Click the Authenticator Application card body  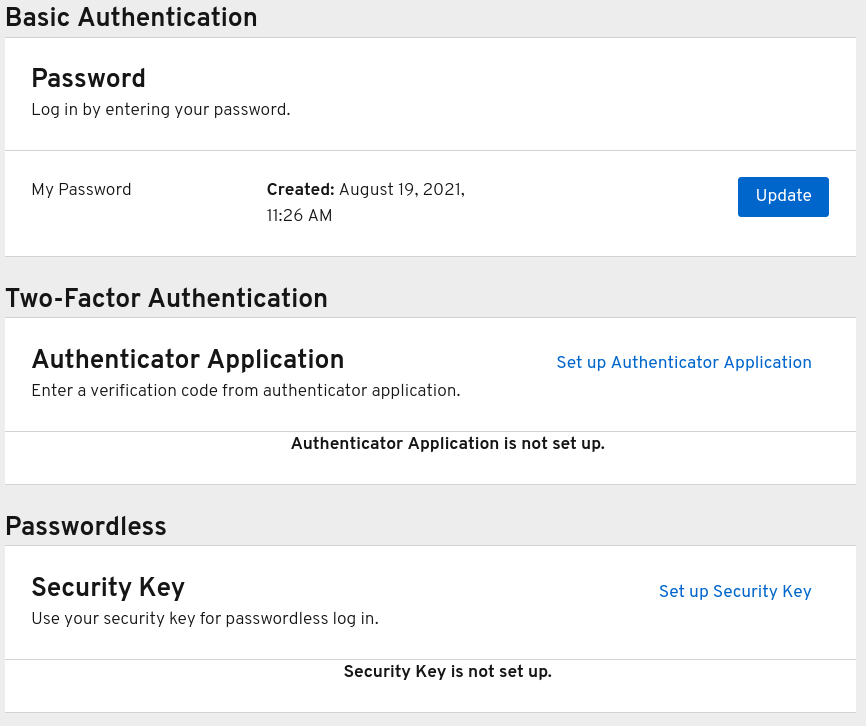tap(430, 457)
